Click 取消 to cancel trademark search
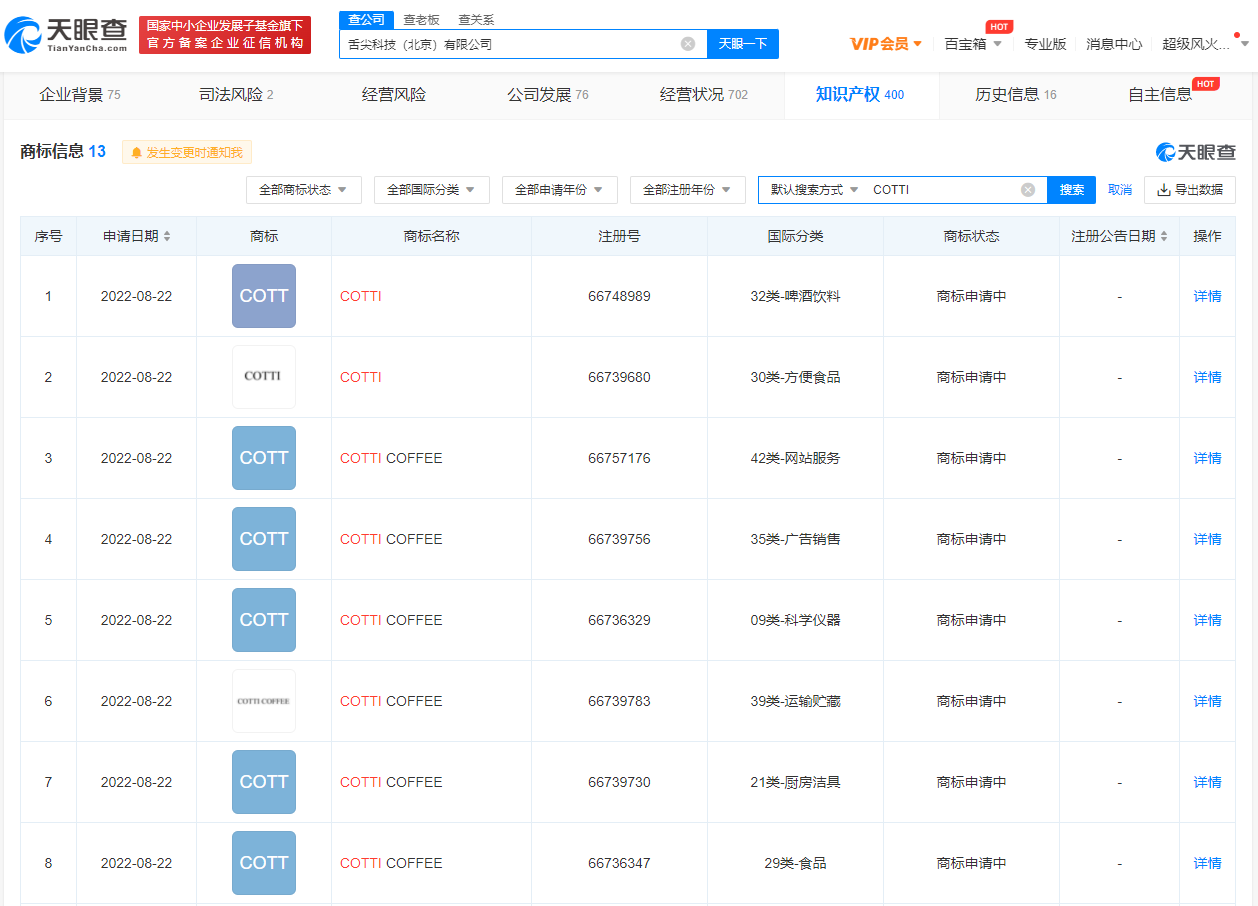The width and height of the screenshot is (1258, 906). tap(1120, 190)
